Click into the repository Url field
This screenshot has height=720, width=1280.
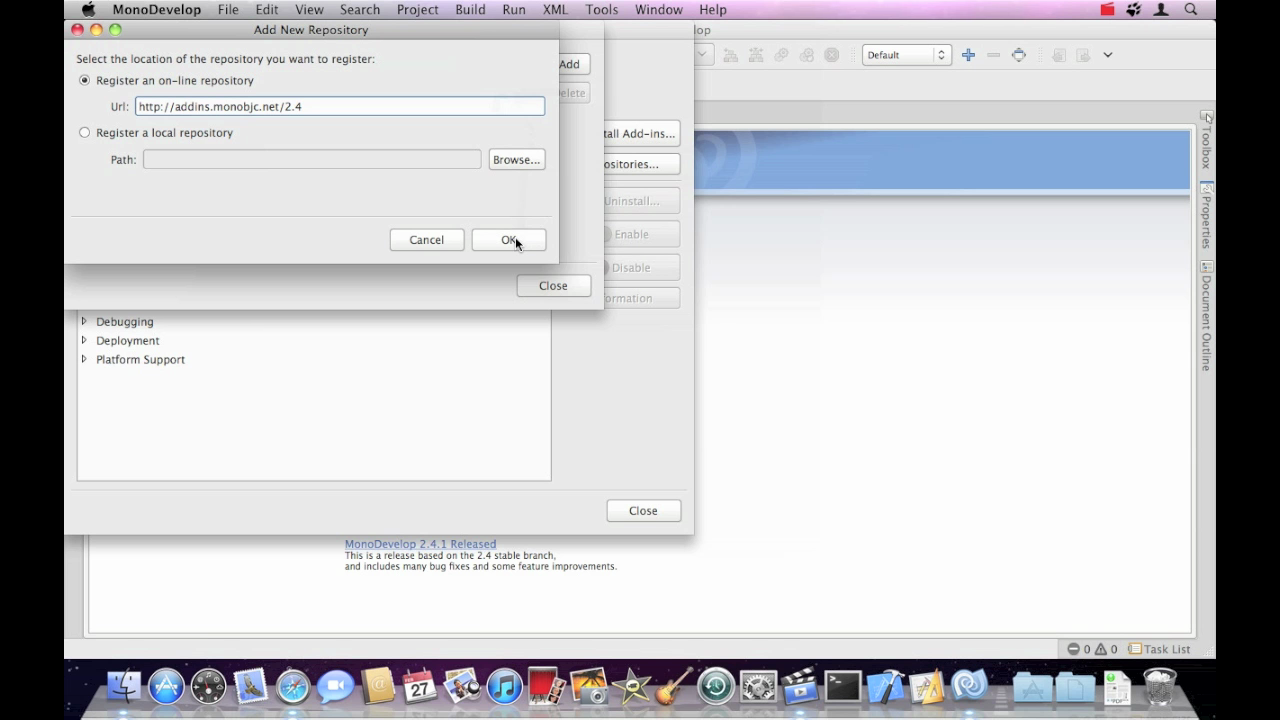pos(340,106)
